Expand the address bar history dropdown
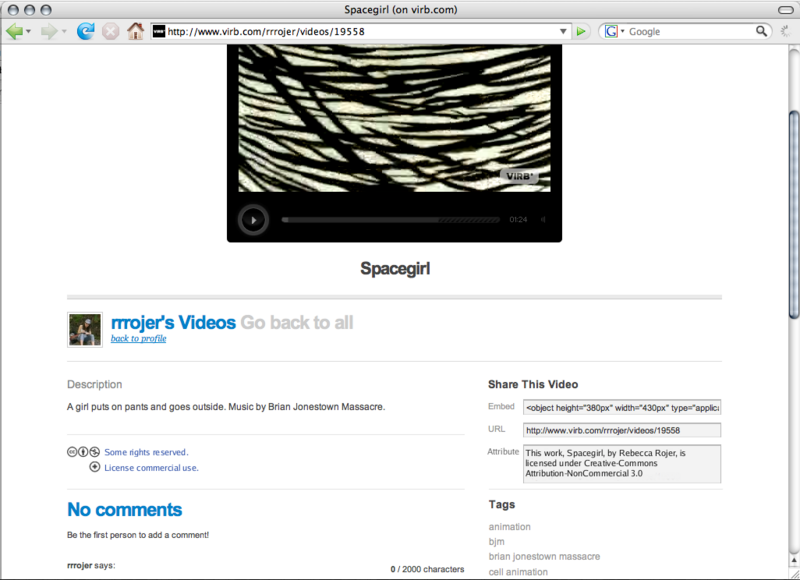The height and width of the screenshot is (580, 800). point(563,32)
